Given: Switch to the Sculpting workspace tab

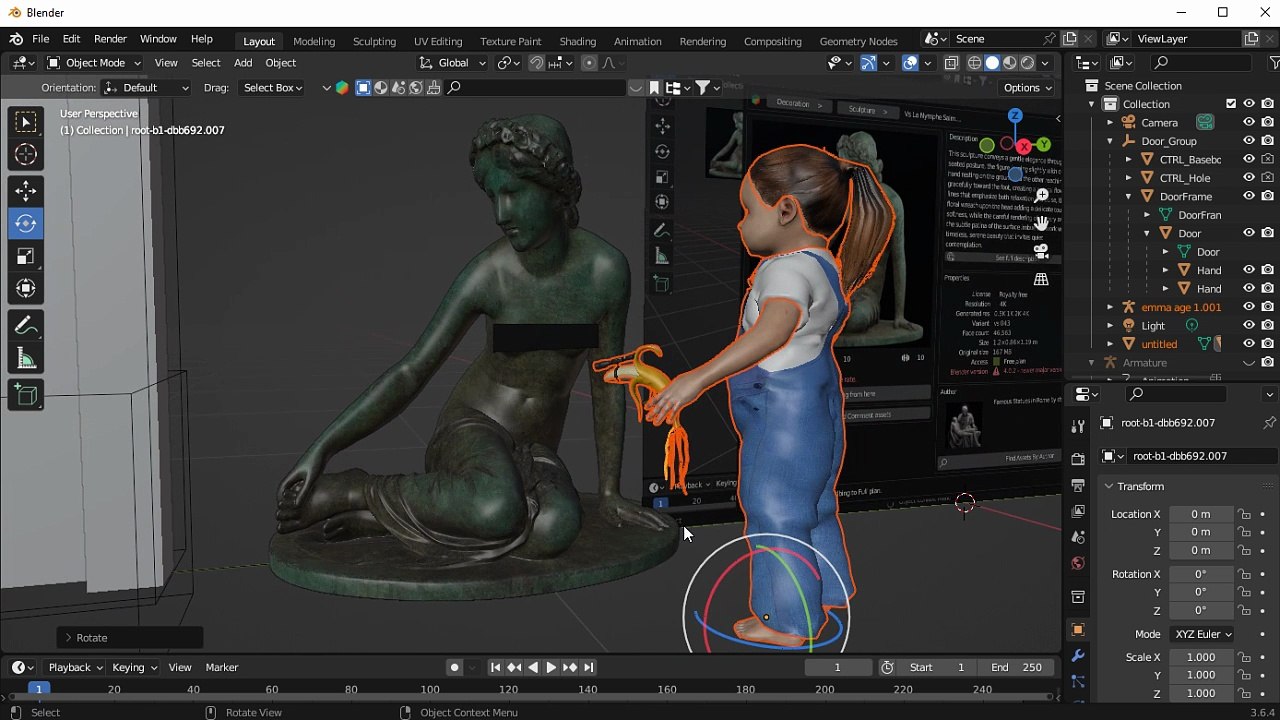Looking at the screenshot, I should [x=374, y=41].
